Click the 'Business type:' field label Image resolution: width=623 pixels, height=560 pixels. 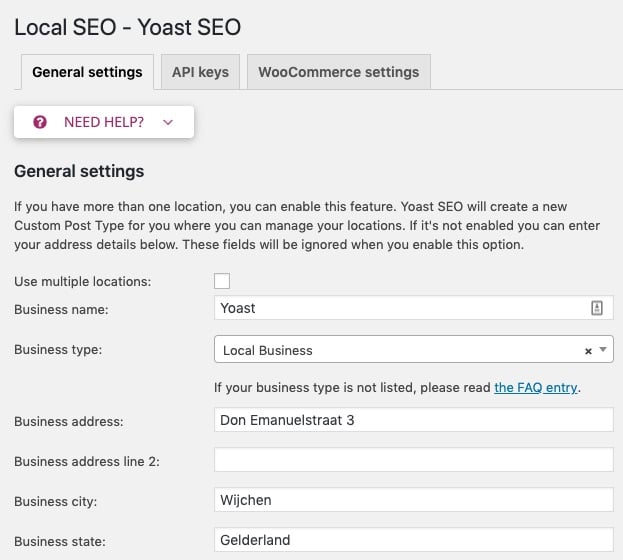(x=58, y=350)
